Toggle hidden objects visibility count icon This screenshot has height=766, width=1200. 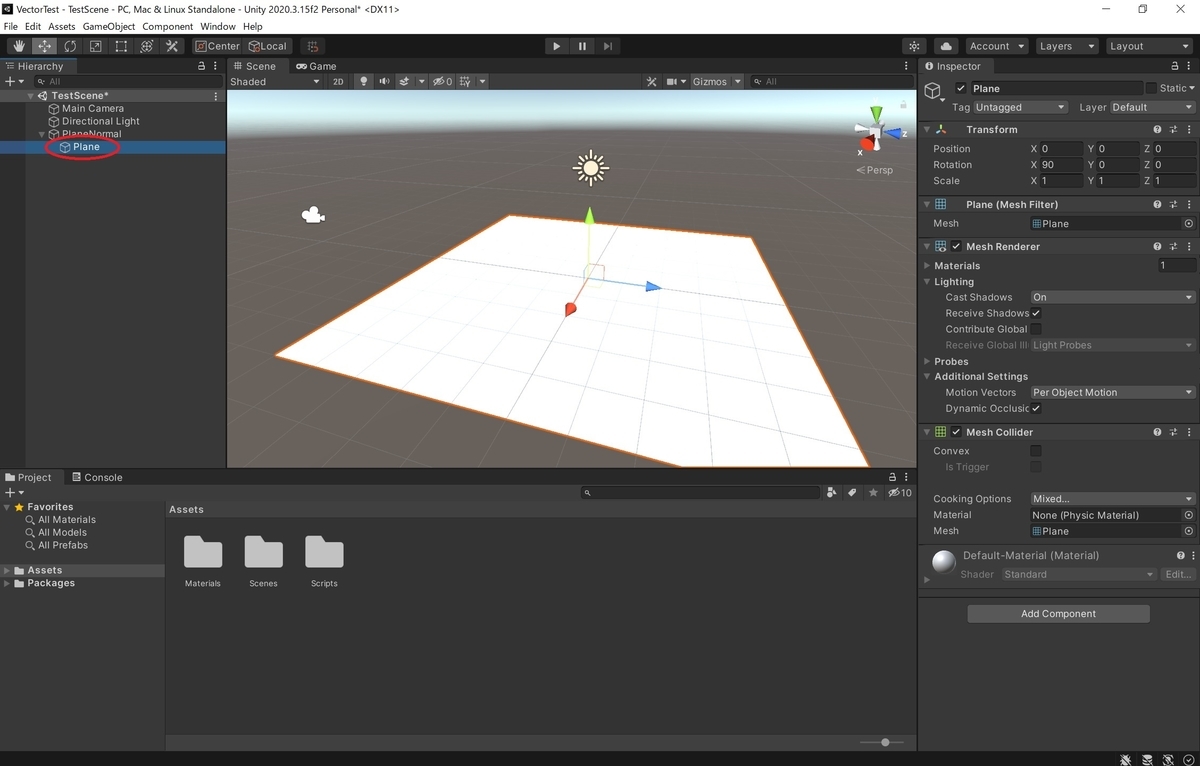(x=442, y=82)
